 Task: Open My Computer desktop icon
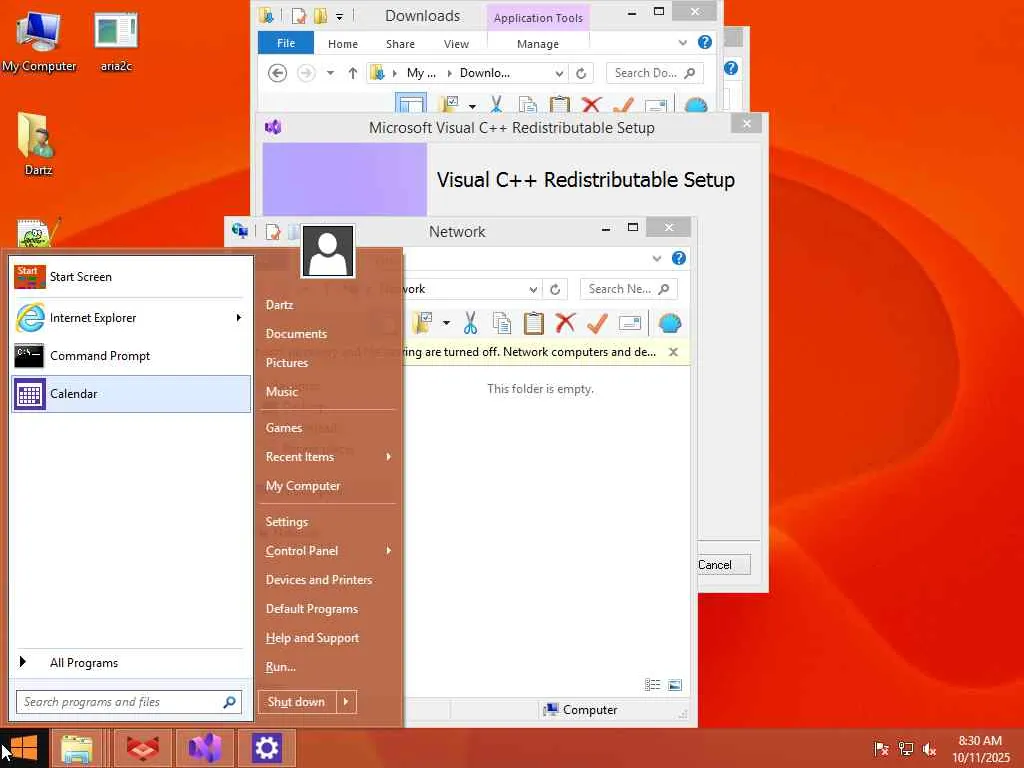39,42
